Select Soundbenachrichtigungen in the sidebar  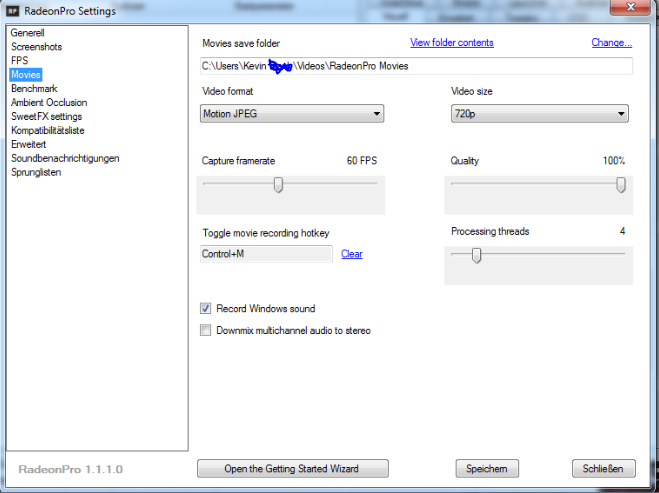pyautogui.click(x=65, y=158)
